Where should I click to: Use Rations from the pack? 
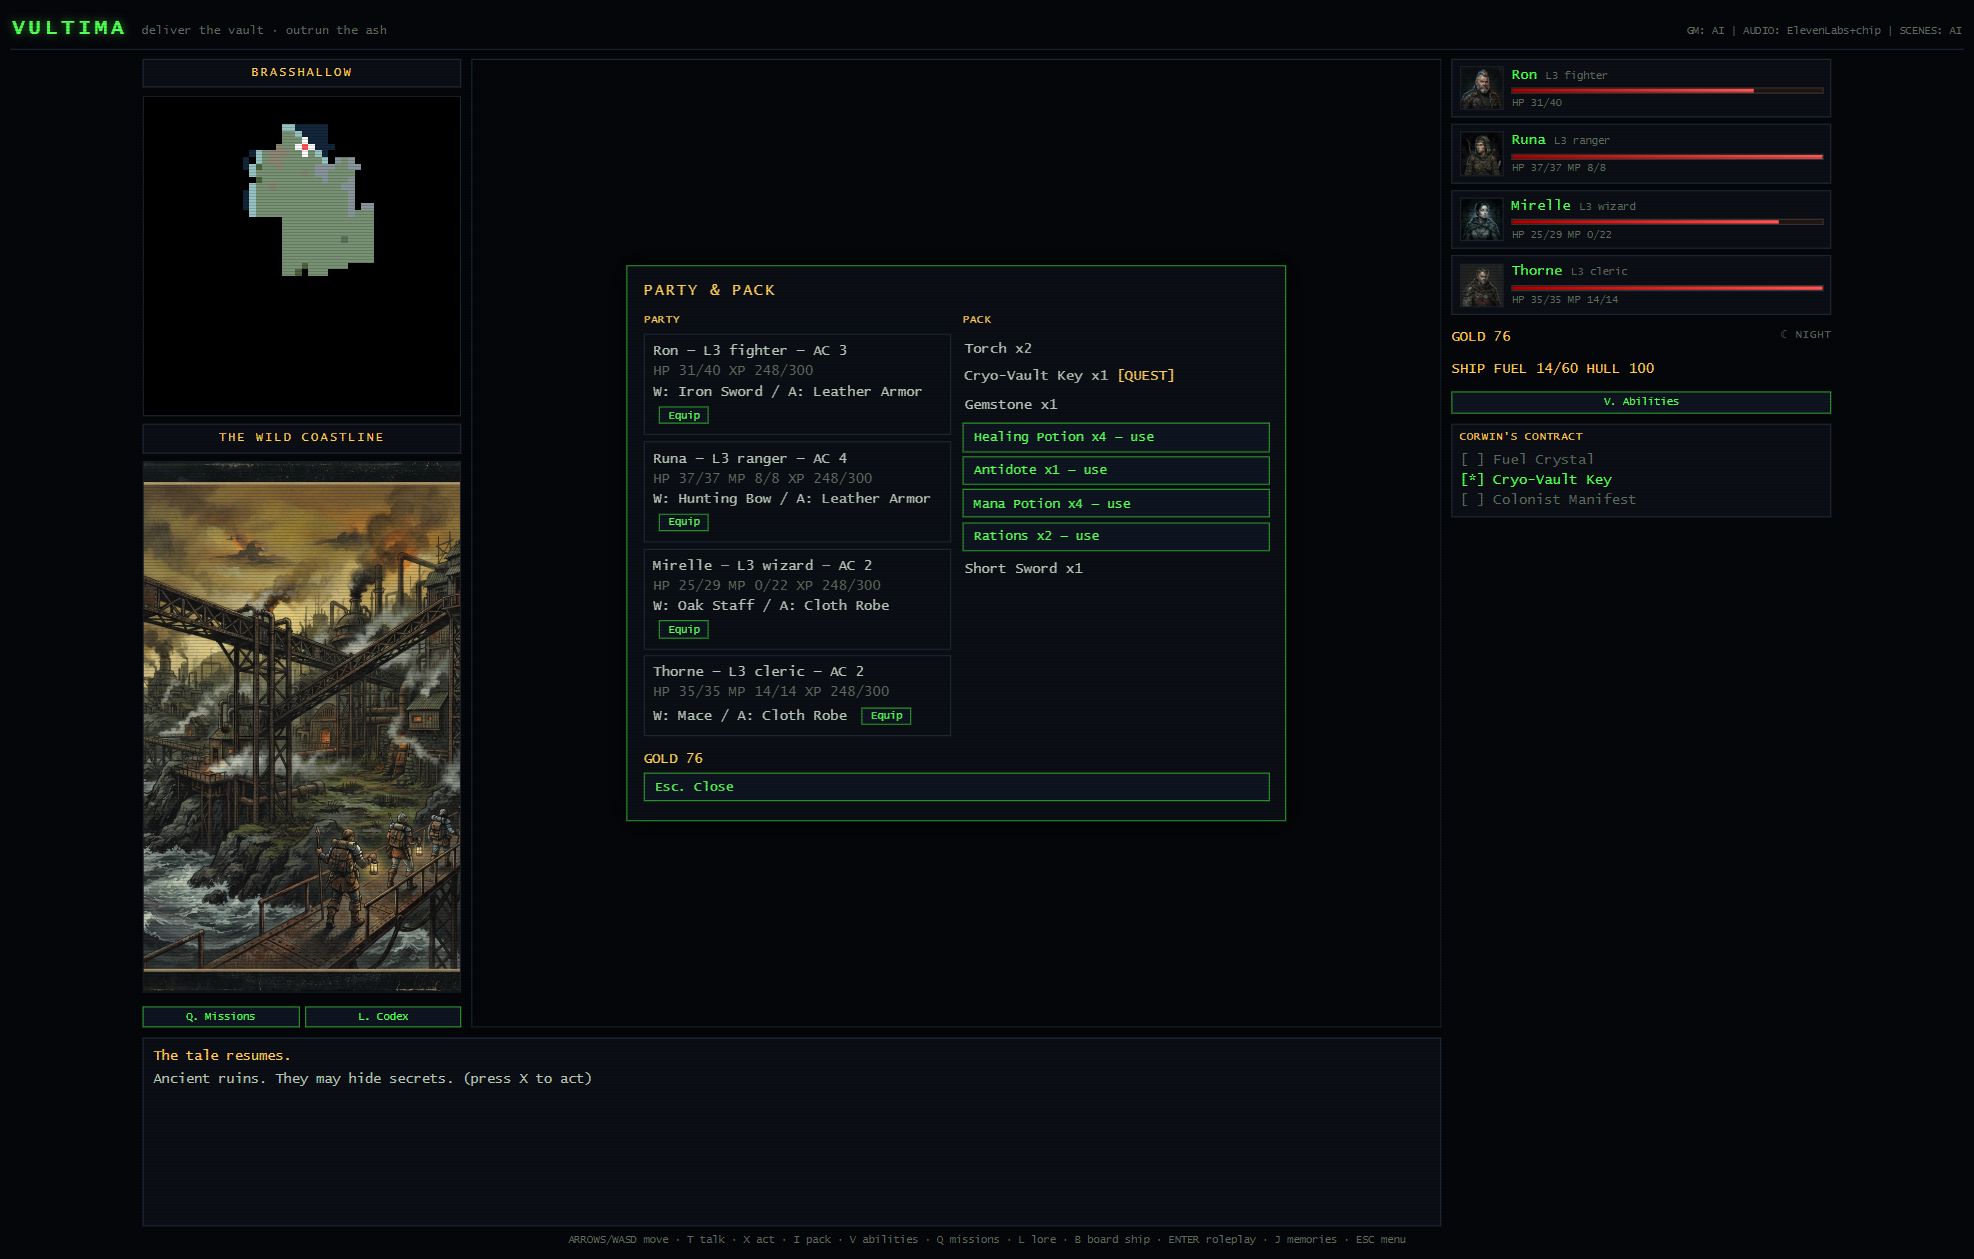click(1116, 536)
